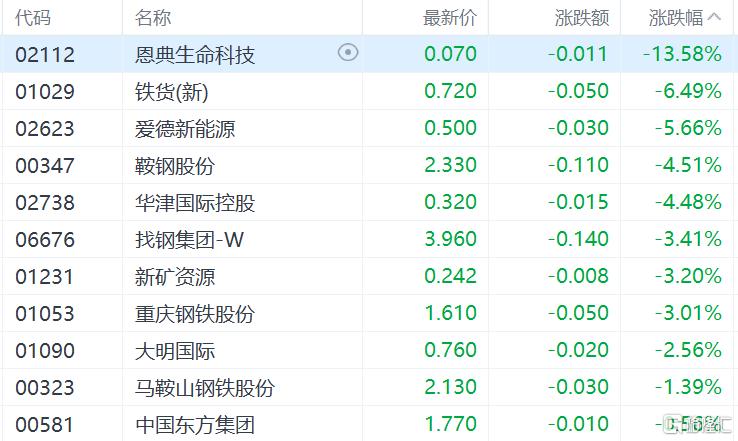Select stock code 02738
The width and height of the screenshot is (738, 441).
coord(45,203)
